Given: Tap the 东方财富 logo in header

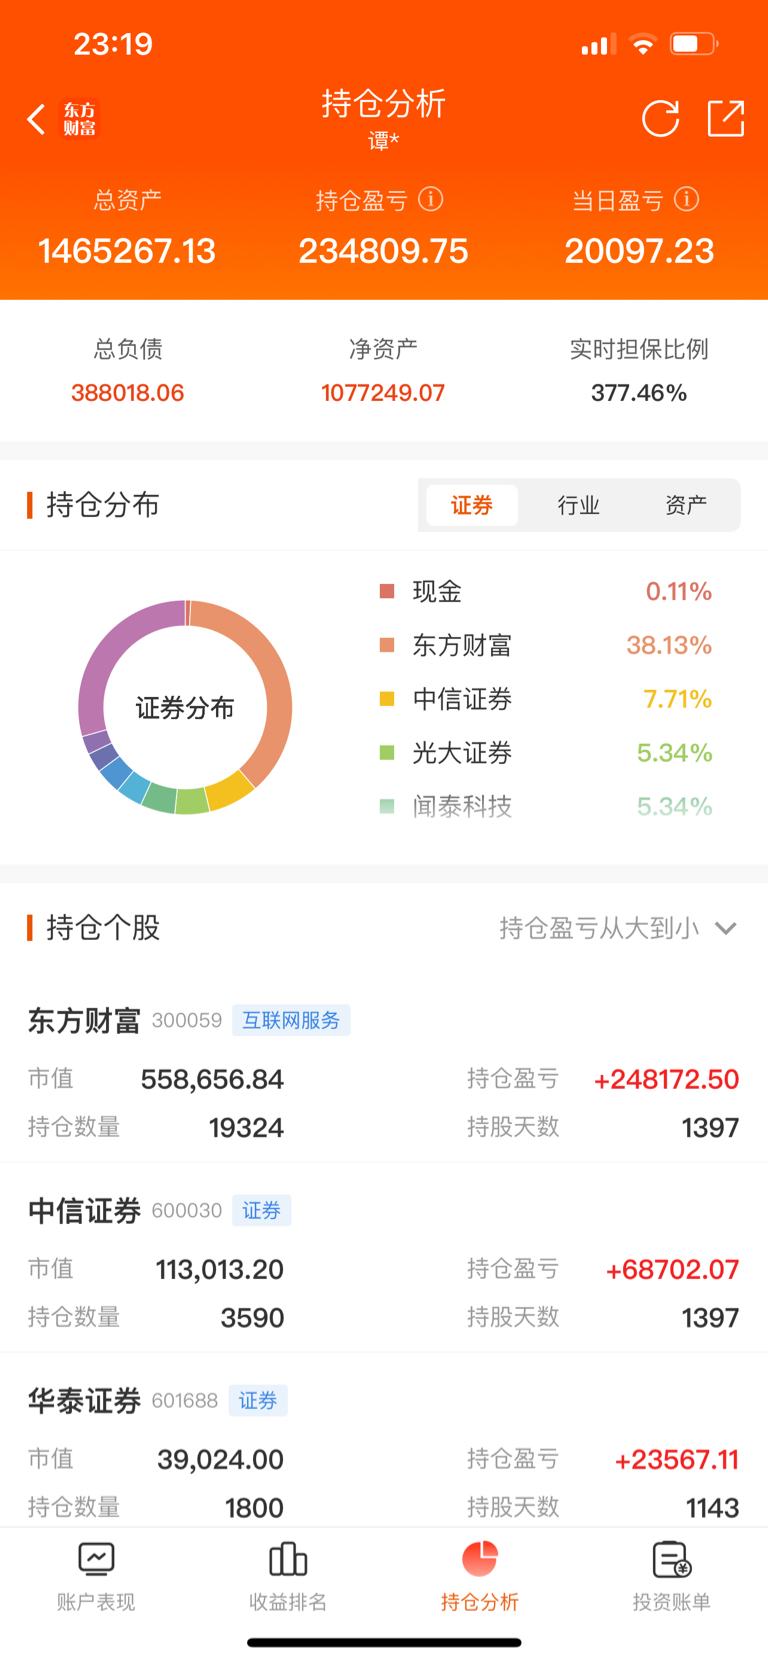Looking at the screenshot, I should [80, 119].
